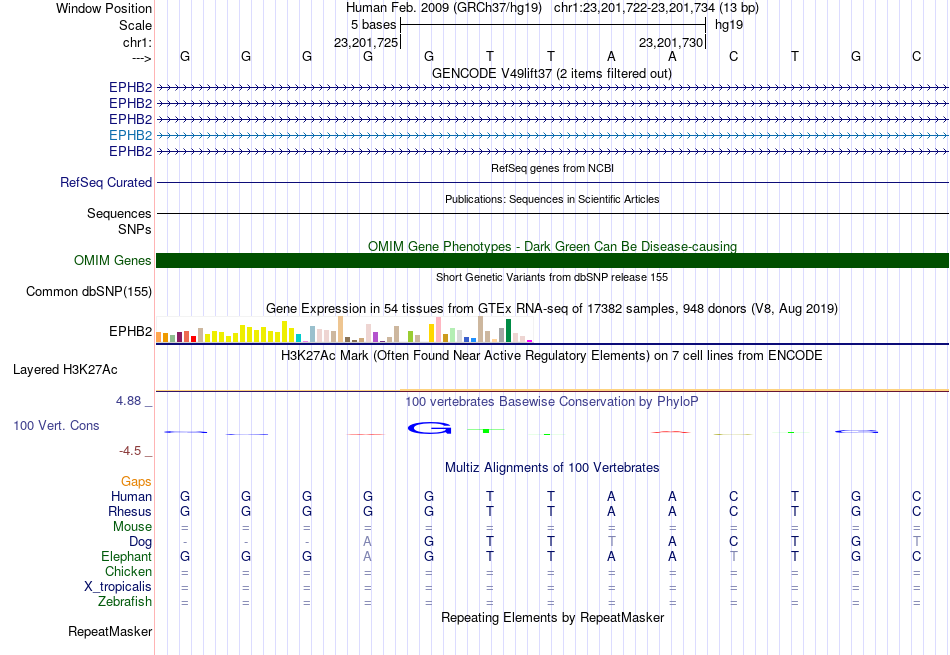This screenshot has width=950, height=655.
Task: Click the RepeatMasker track label
Action: click(110, 631)
